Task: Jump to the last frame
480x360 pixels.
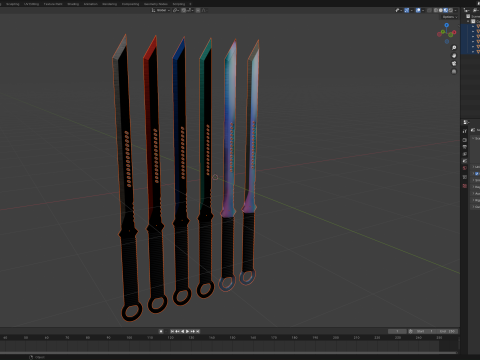Action: pos(198,331)
